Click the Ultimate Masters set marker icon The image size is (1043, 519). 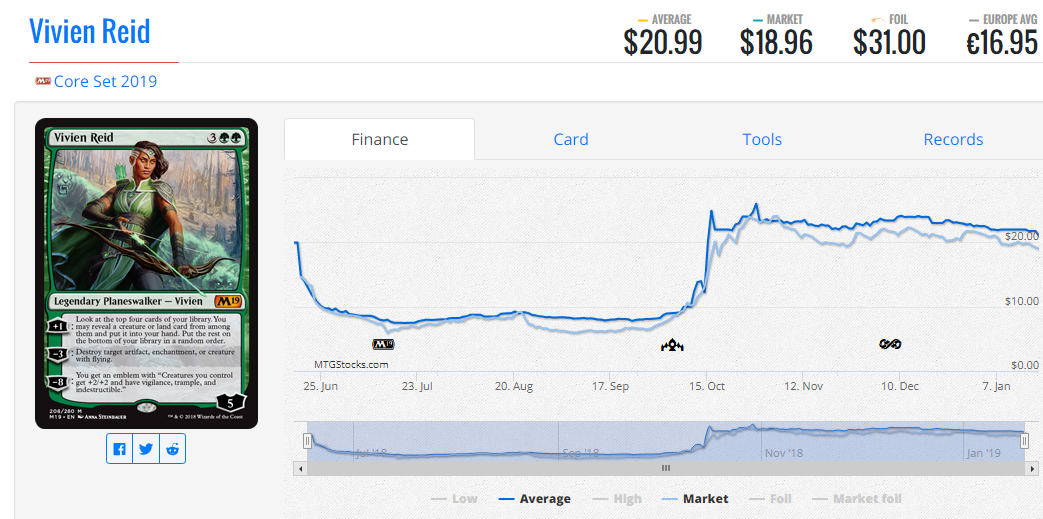890,344
